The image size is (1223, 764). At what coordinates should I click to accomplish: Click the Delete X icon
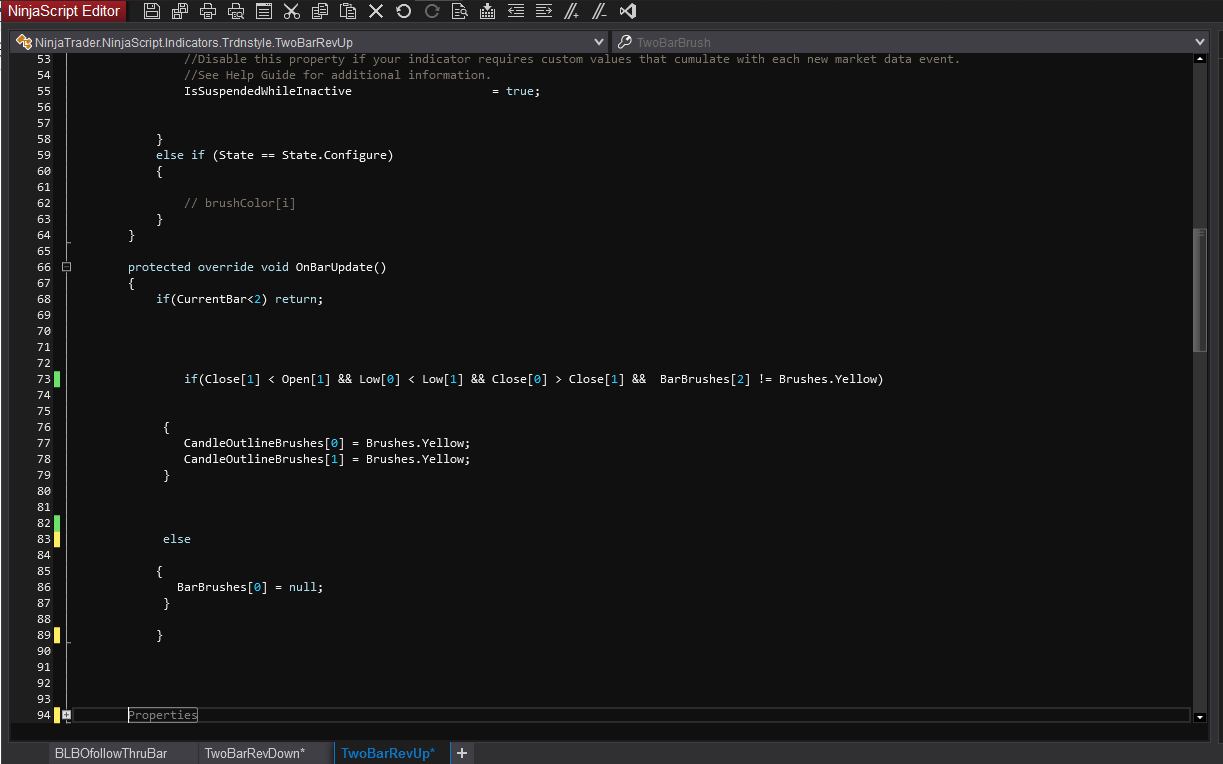[x=376, y=11]
